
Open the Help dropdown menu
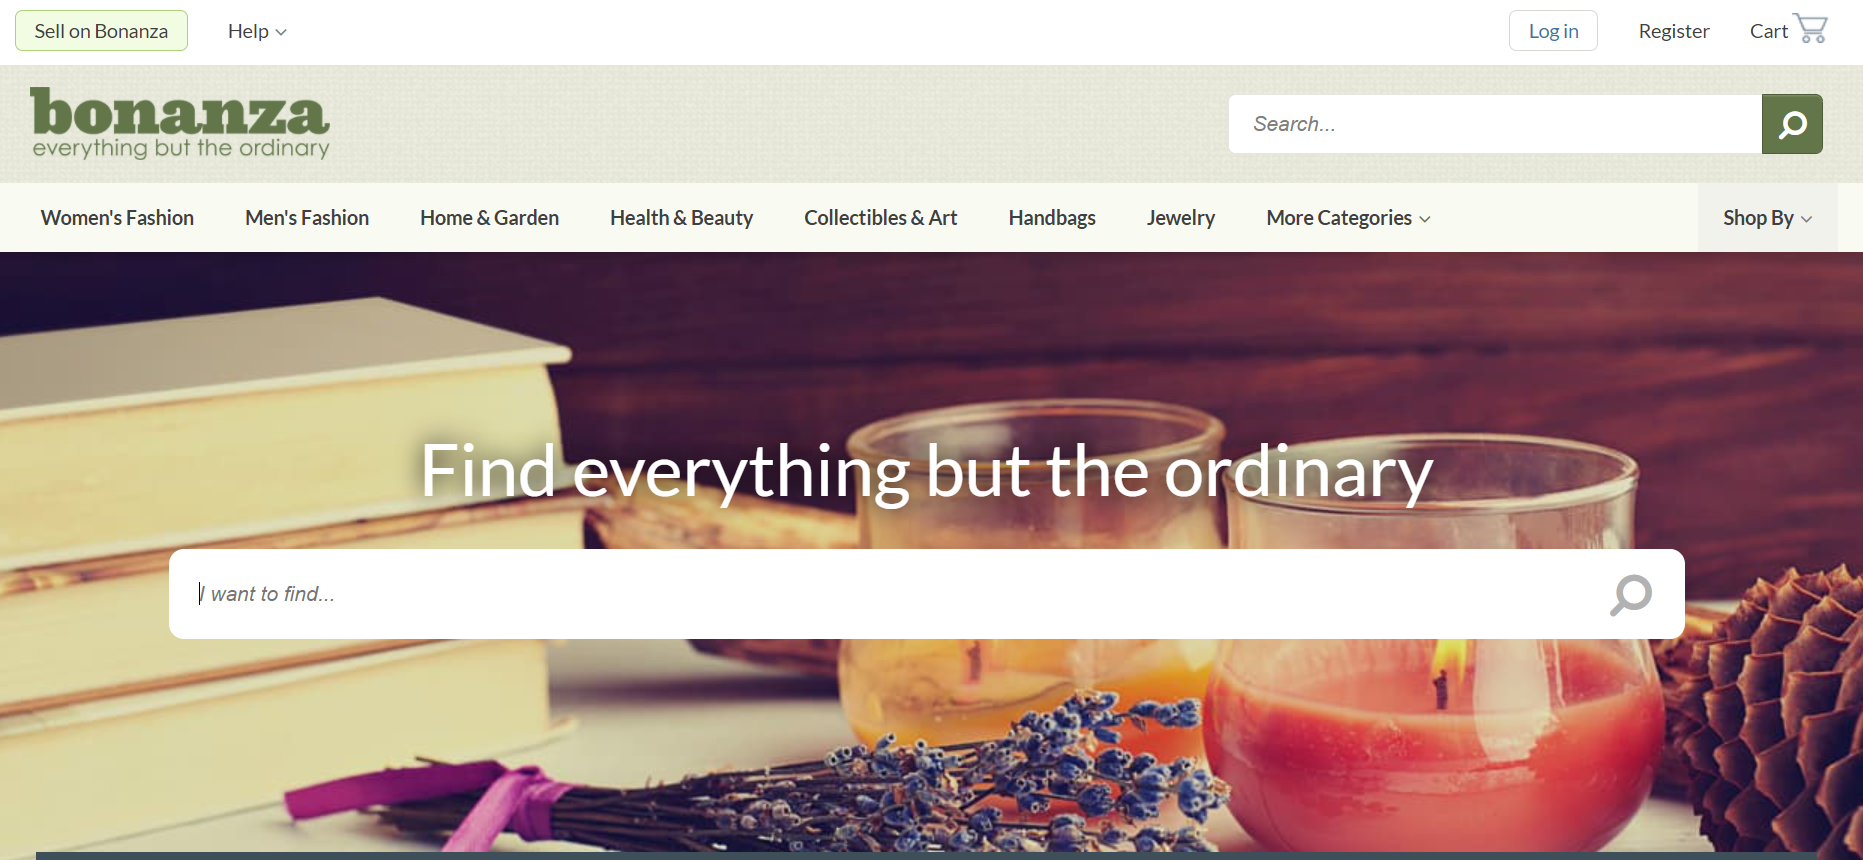(257, 31)
